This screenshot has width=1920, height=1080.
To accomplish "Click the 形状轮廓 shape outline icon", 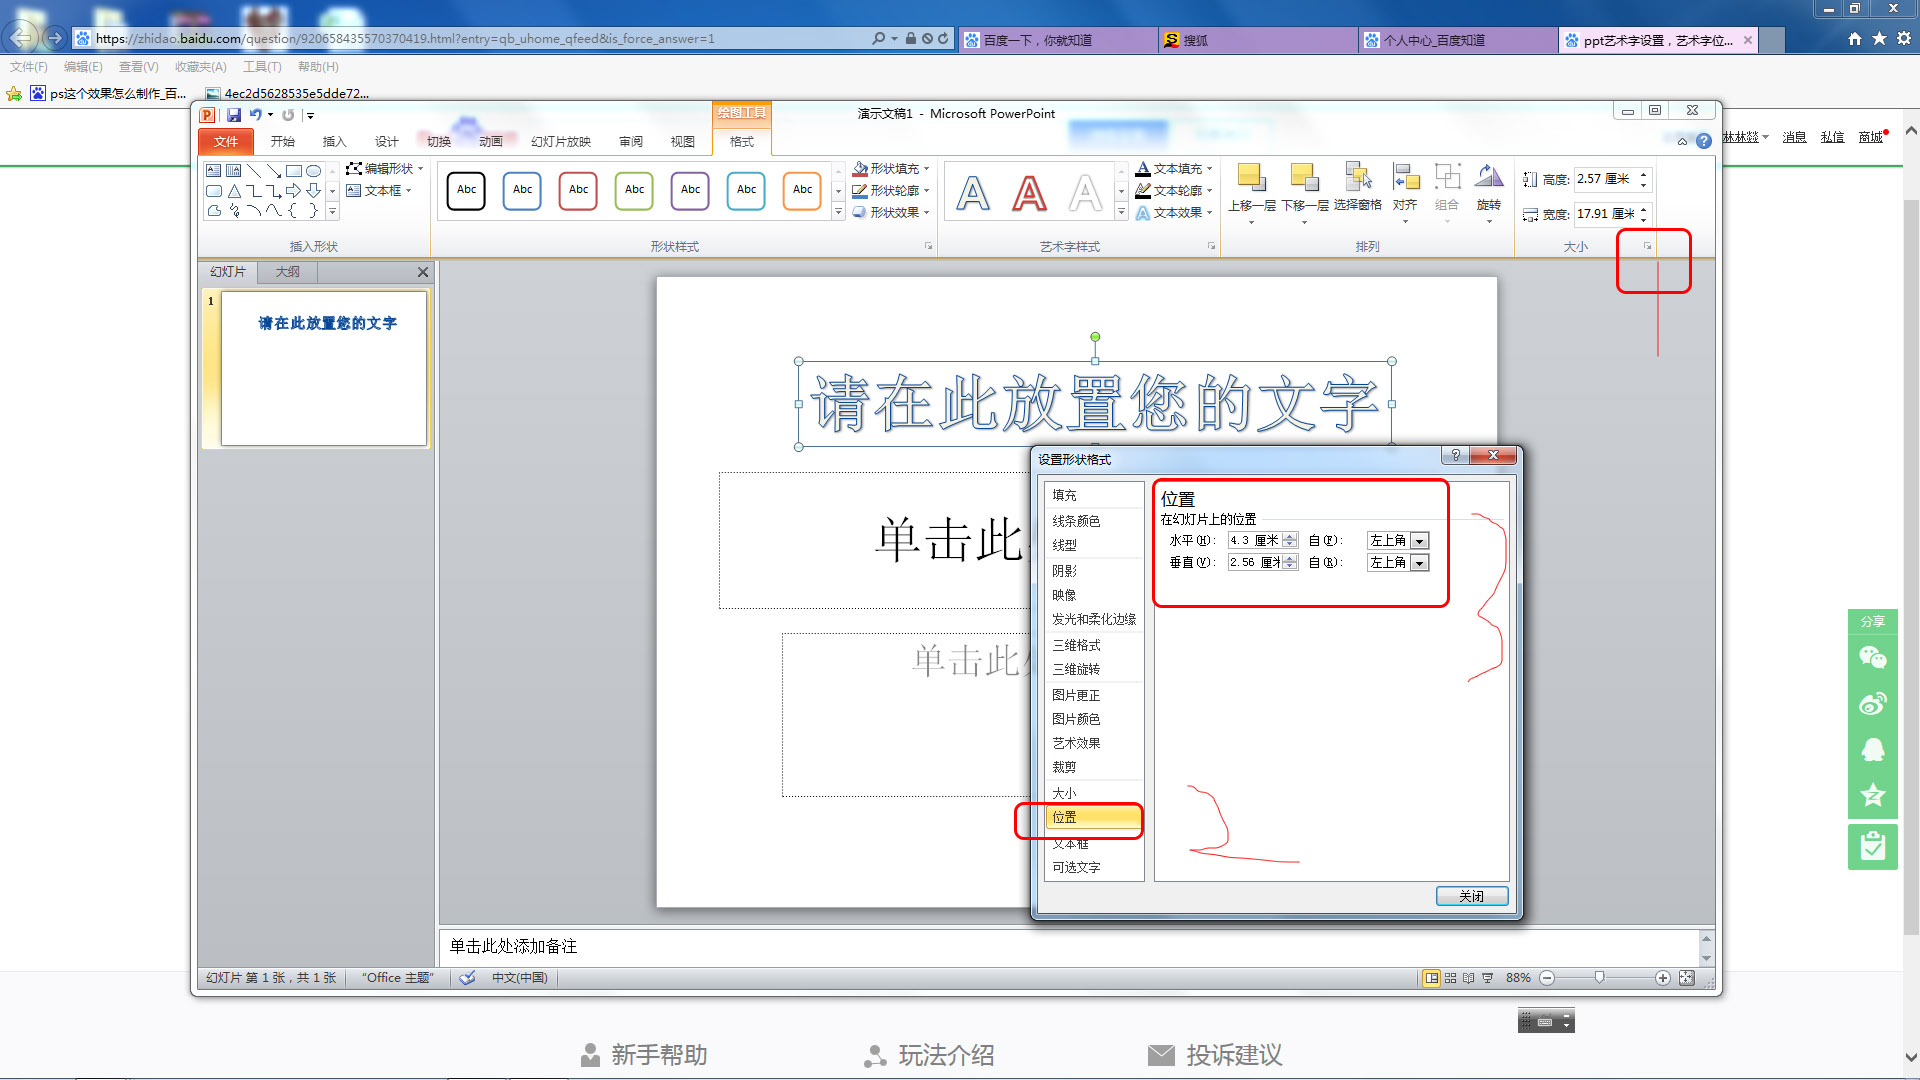I will [x=861, y=190].
